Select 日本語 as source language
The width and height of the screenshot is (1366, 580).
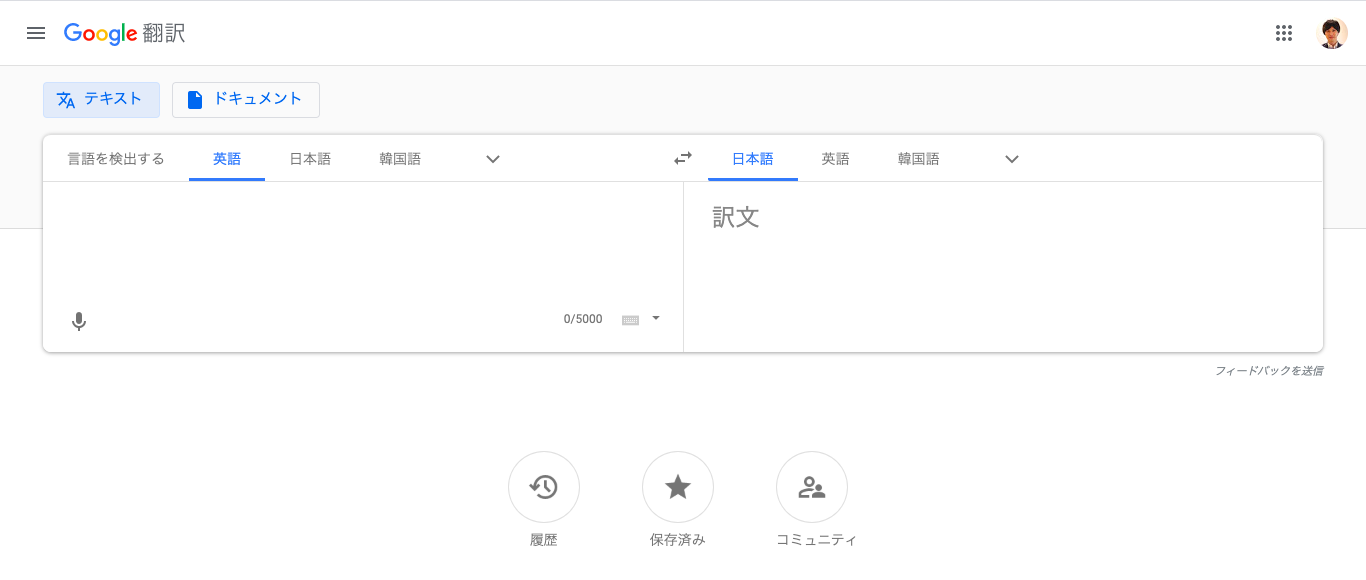tap(310, 159)
